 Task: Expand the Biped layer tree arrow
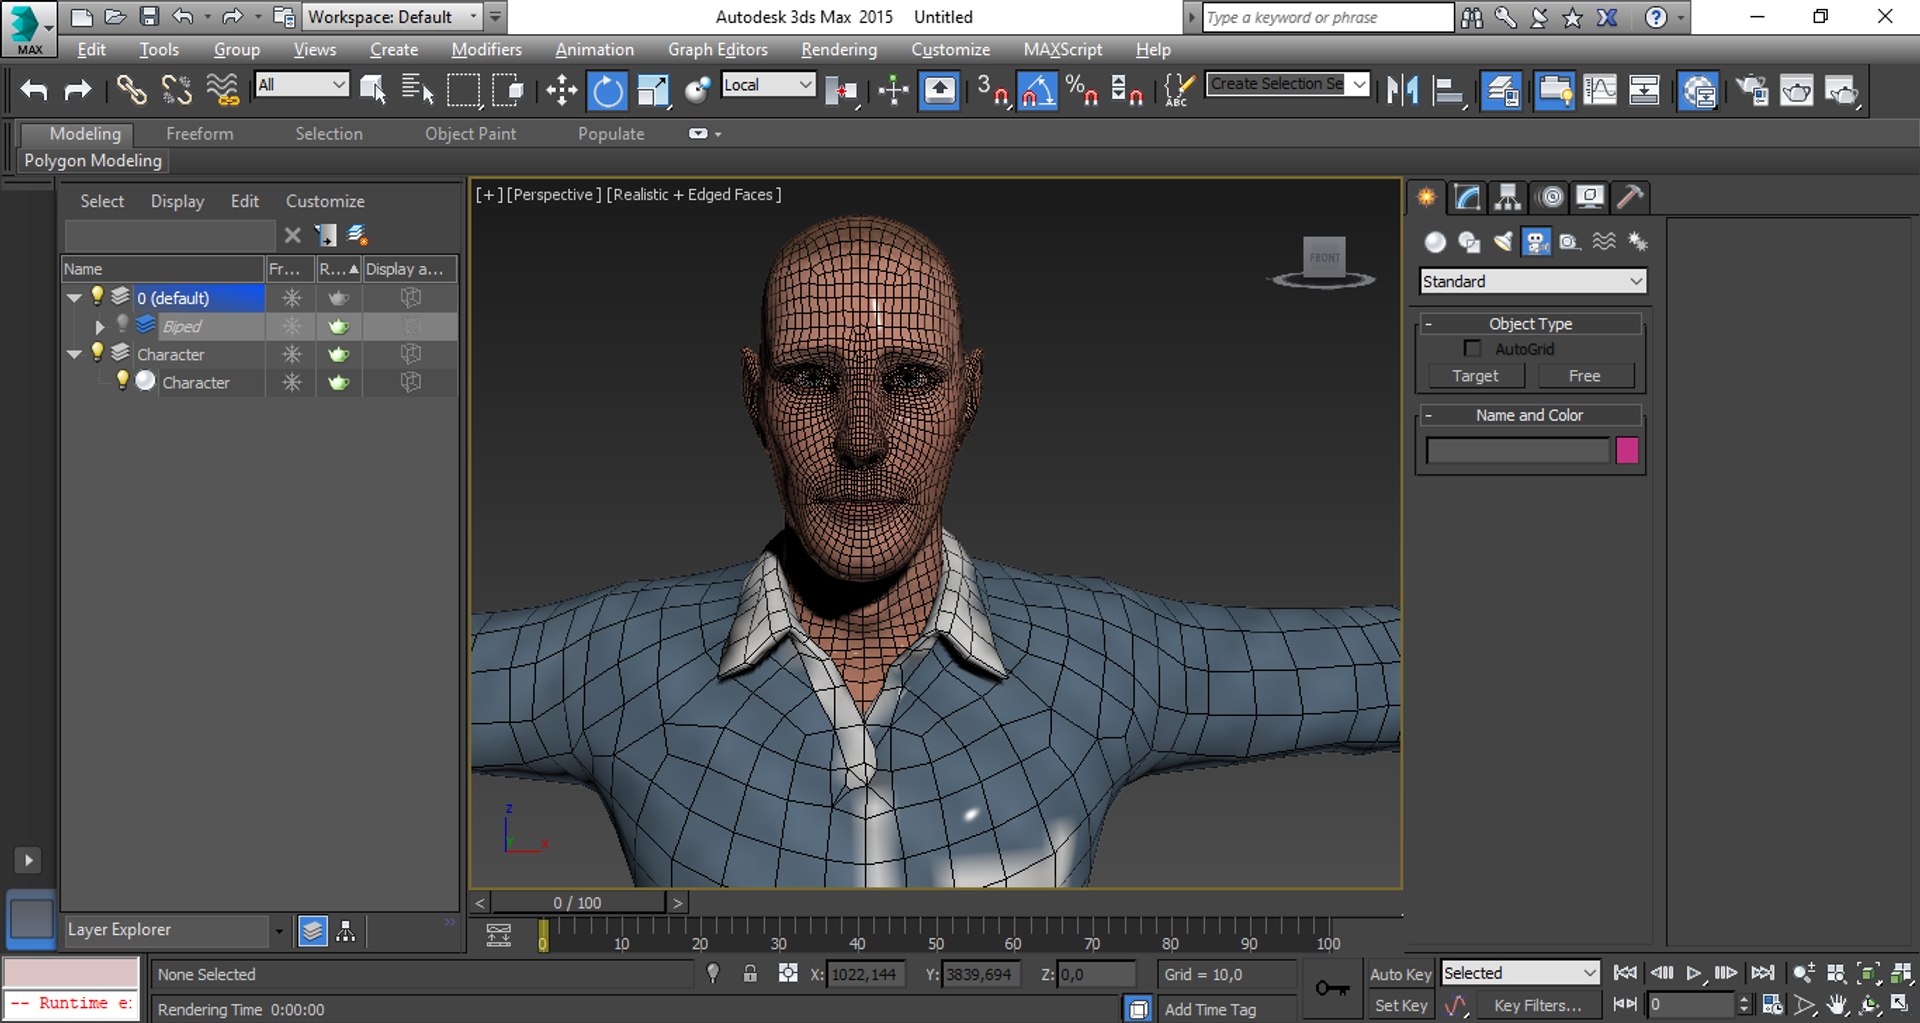pyautogui.click(x=99, y=327)
